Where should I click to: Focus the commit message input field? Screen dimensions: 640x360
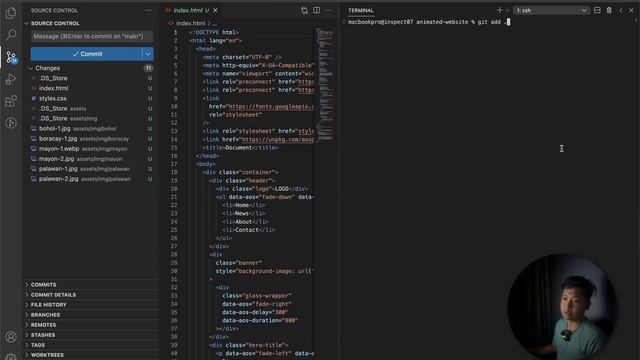[92, 36]
